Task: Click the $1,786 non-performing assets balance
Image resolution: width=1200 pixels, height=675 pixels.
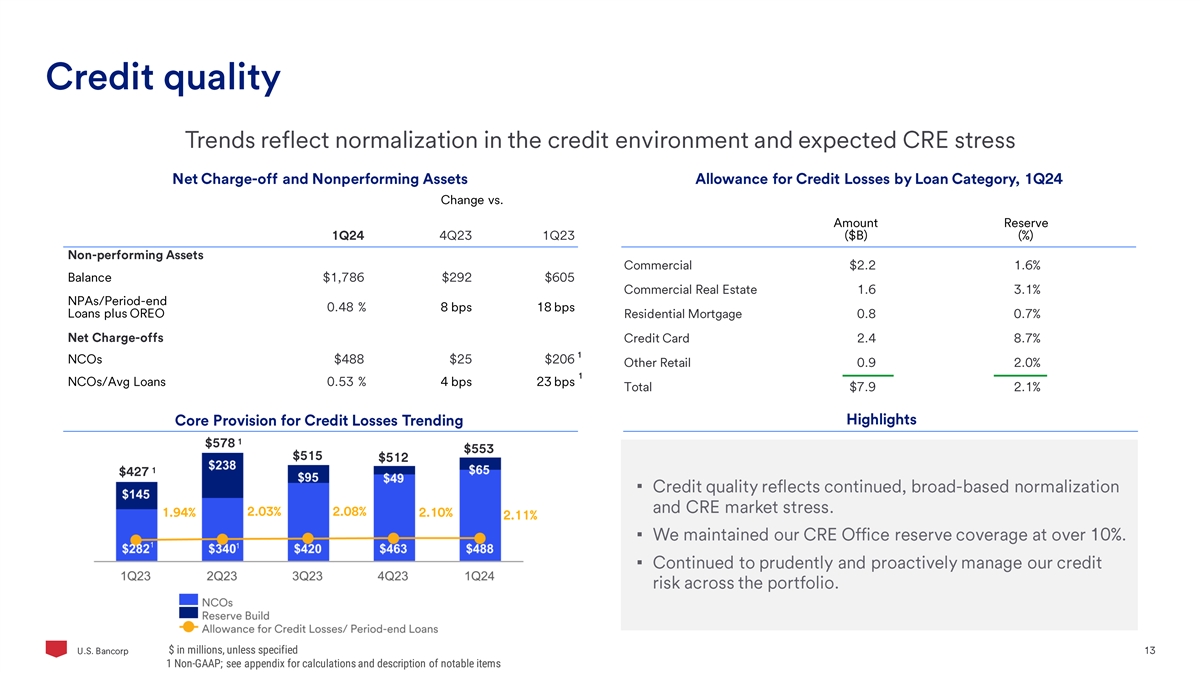Action: click(x=342, y=277)
